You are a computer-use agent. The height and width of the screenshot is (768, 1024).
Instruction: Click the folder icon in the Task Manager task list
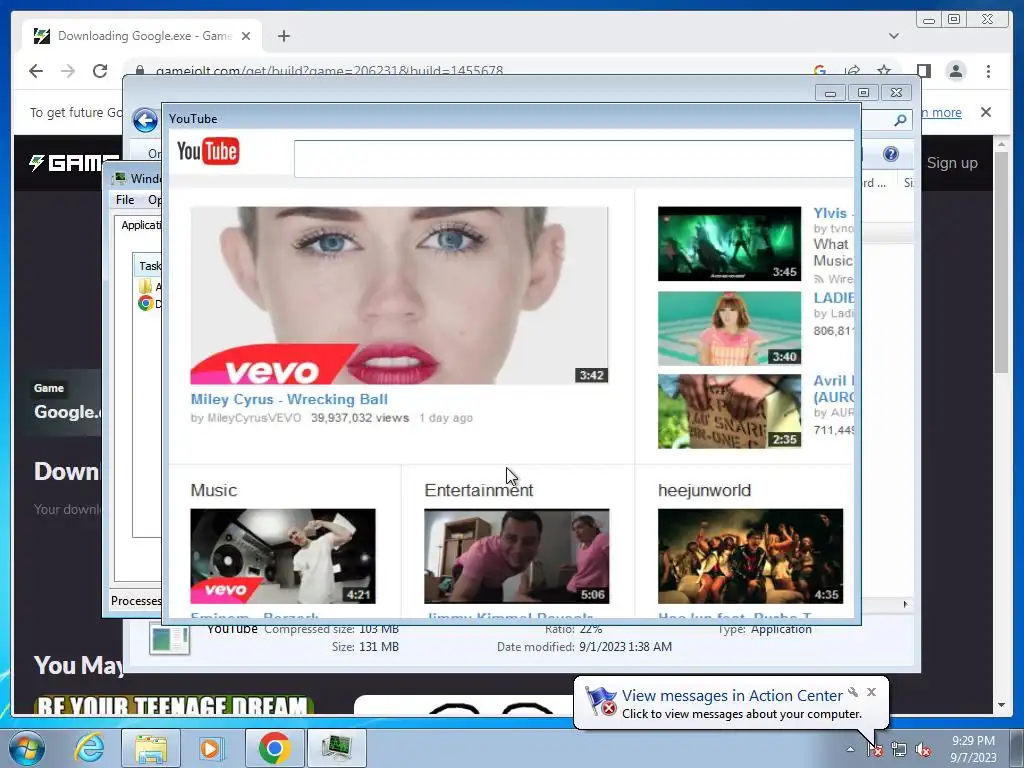tap(145, 286)
